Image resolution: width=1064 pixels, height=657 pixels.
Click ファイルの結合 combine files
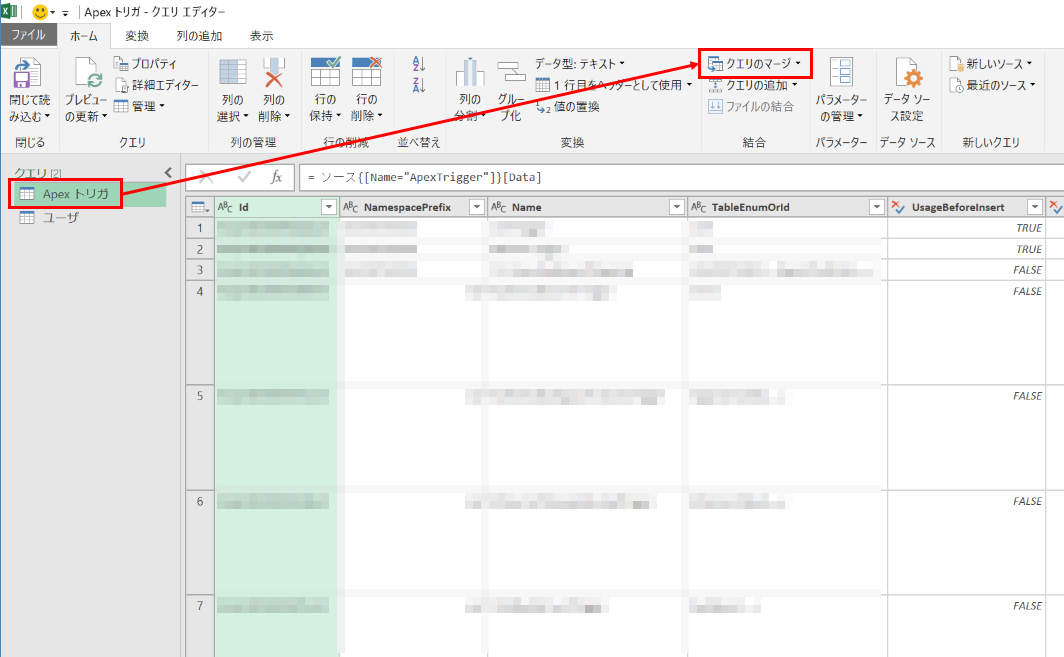(750, 107)
